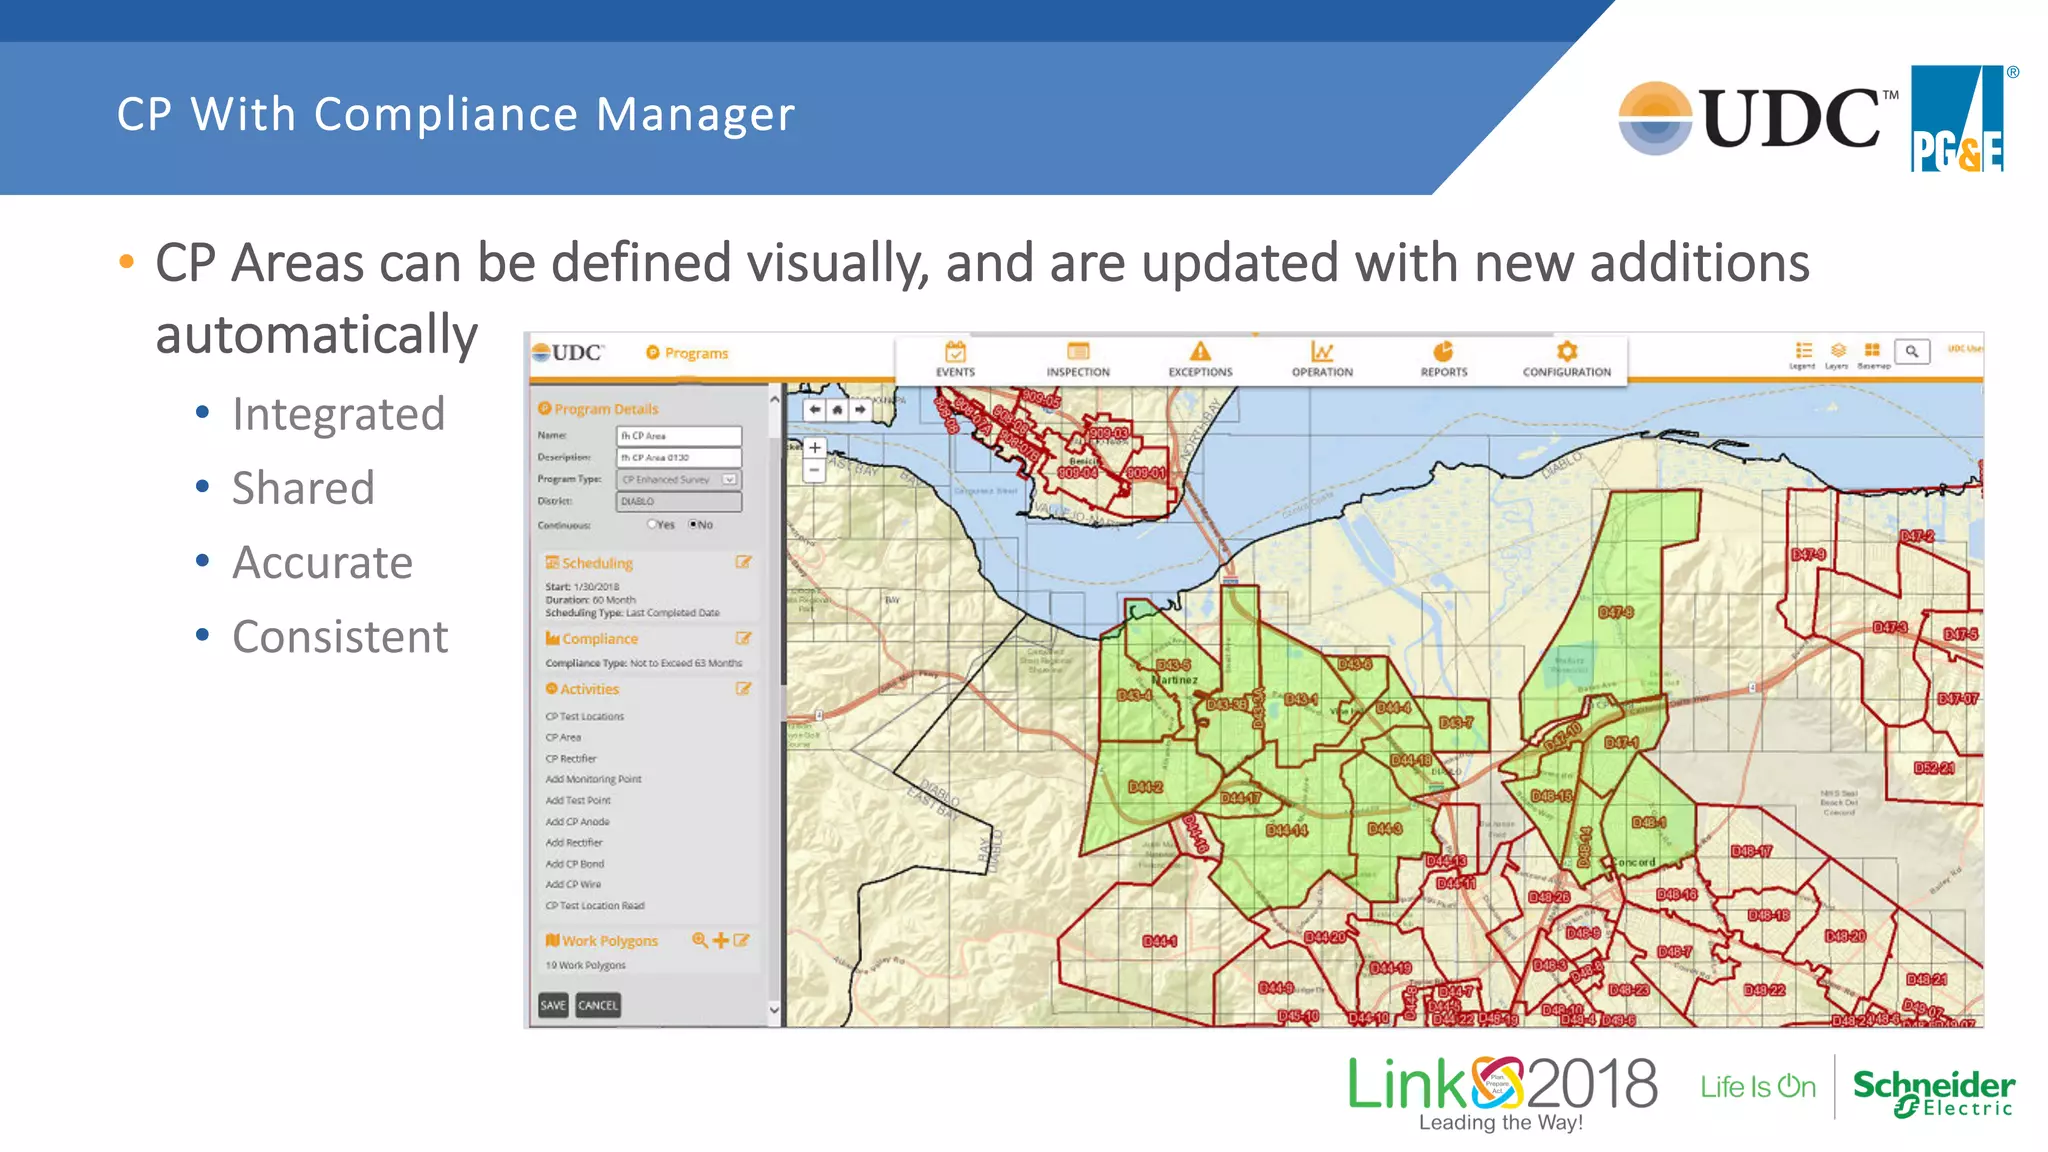Go to previous map extent arrow
The width and height of the screenshot is (2048, 1152).
[814, 409]
